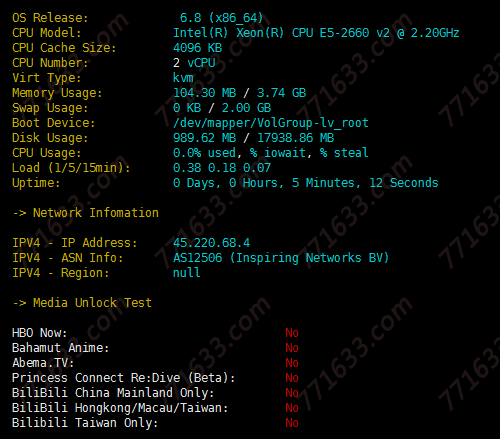Screen dimensions: 500x439
Task: Click the load average values 0.38 0.18 0.07
Action: point(222,168)
